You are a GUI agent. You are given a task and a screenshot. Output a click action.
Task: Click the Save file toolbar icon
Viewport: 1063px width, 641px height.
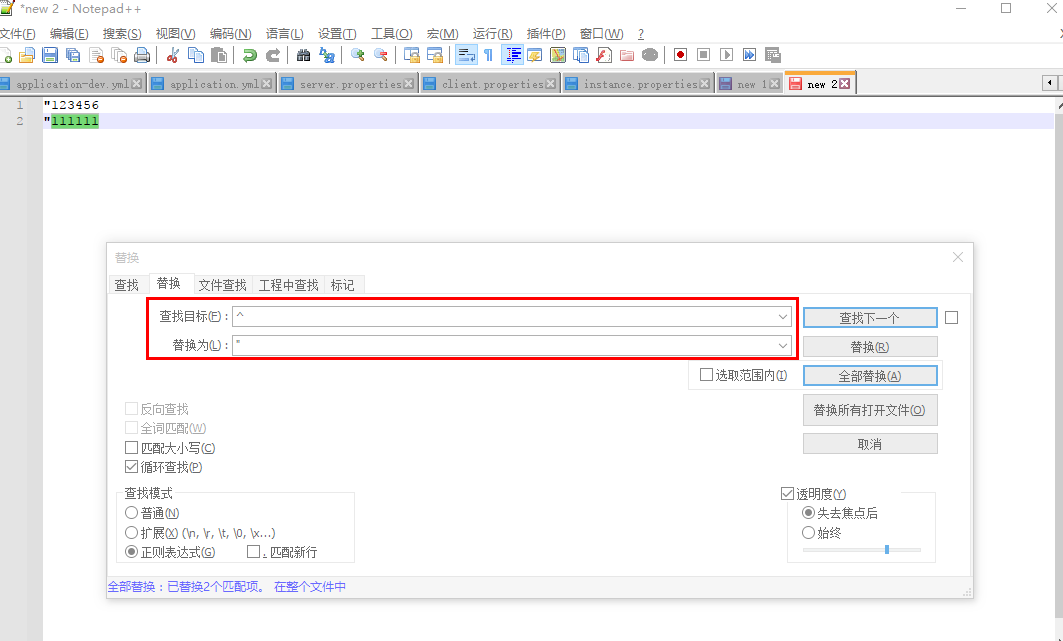coord(50,55)
